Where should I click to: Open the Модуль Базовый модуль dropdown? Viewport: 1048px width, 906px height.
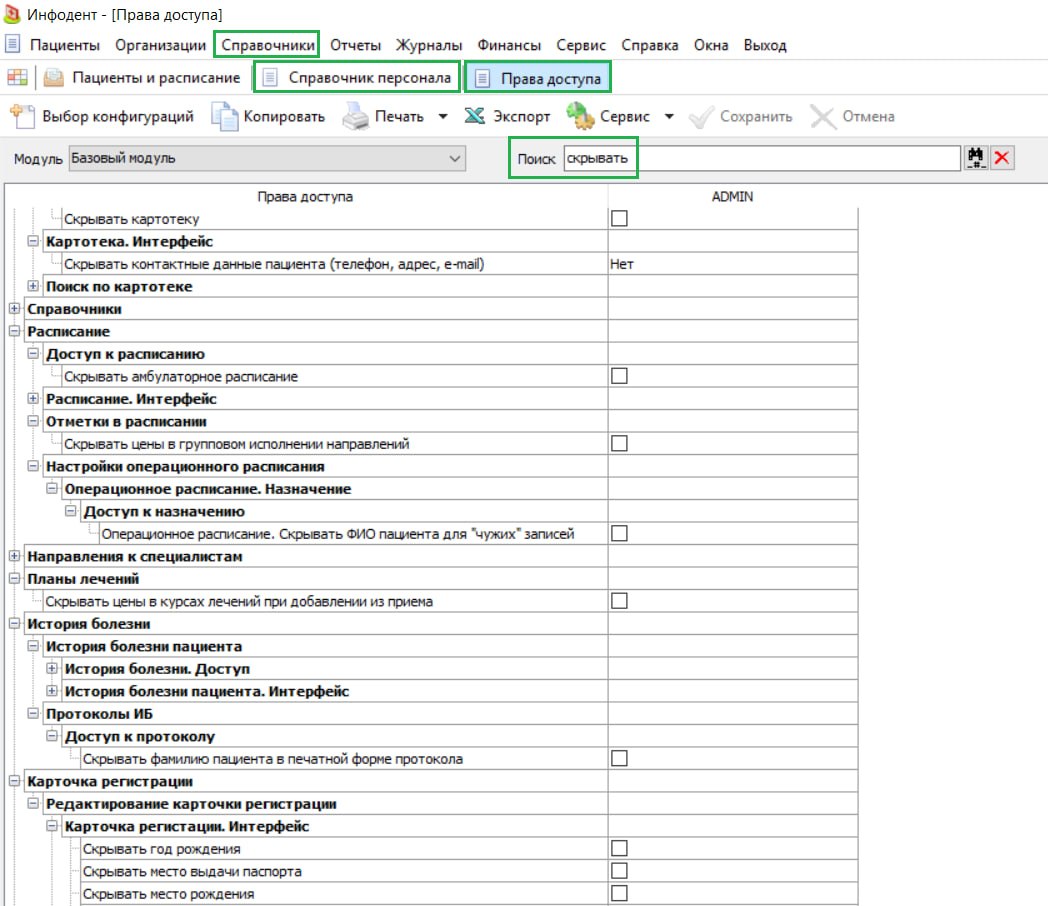(267, 158)
